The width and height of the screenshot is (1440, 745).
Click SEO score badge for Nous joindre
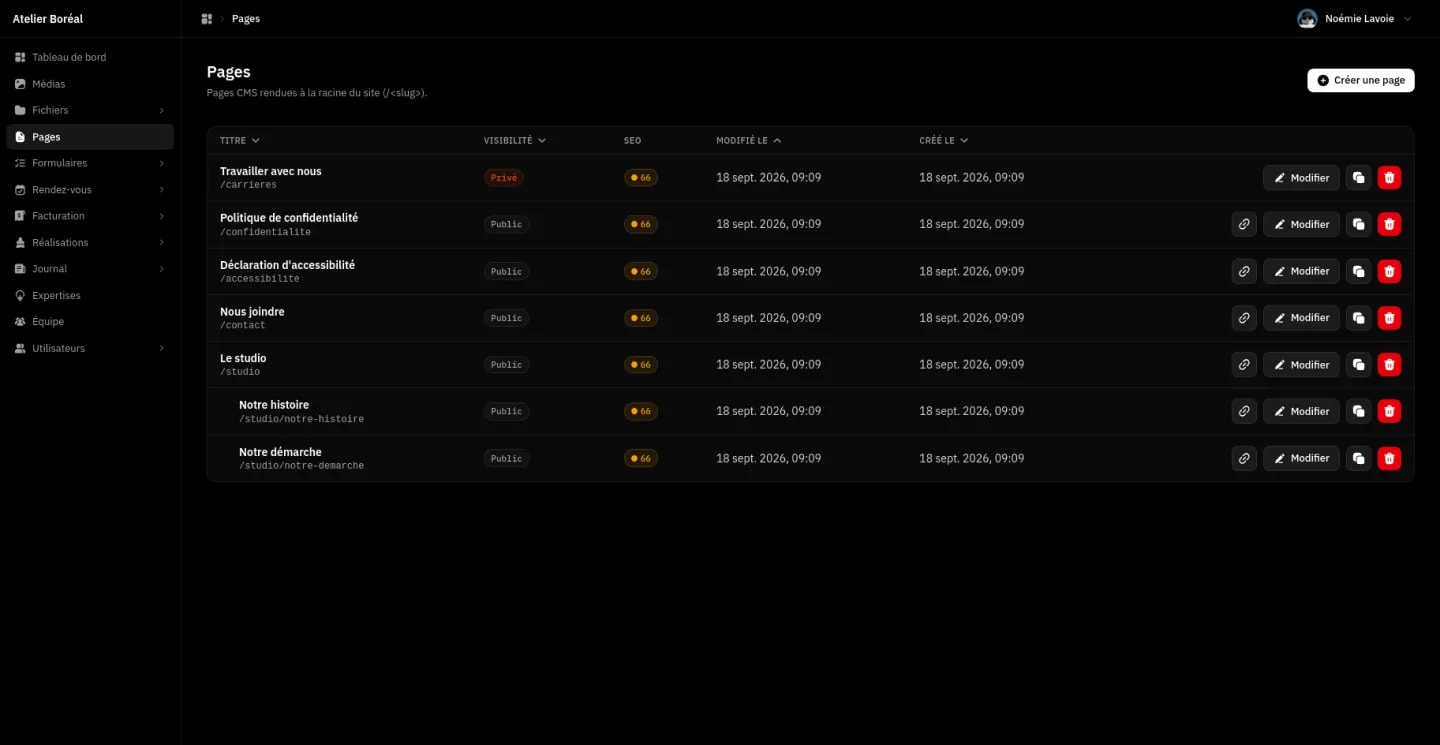[641, 318]
